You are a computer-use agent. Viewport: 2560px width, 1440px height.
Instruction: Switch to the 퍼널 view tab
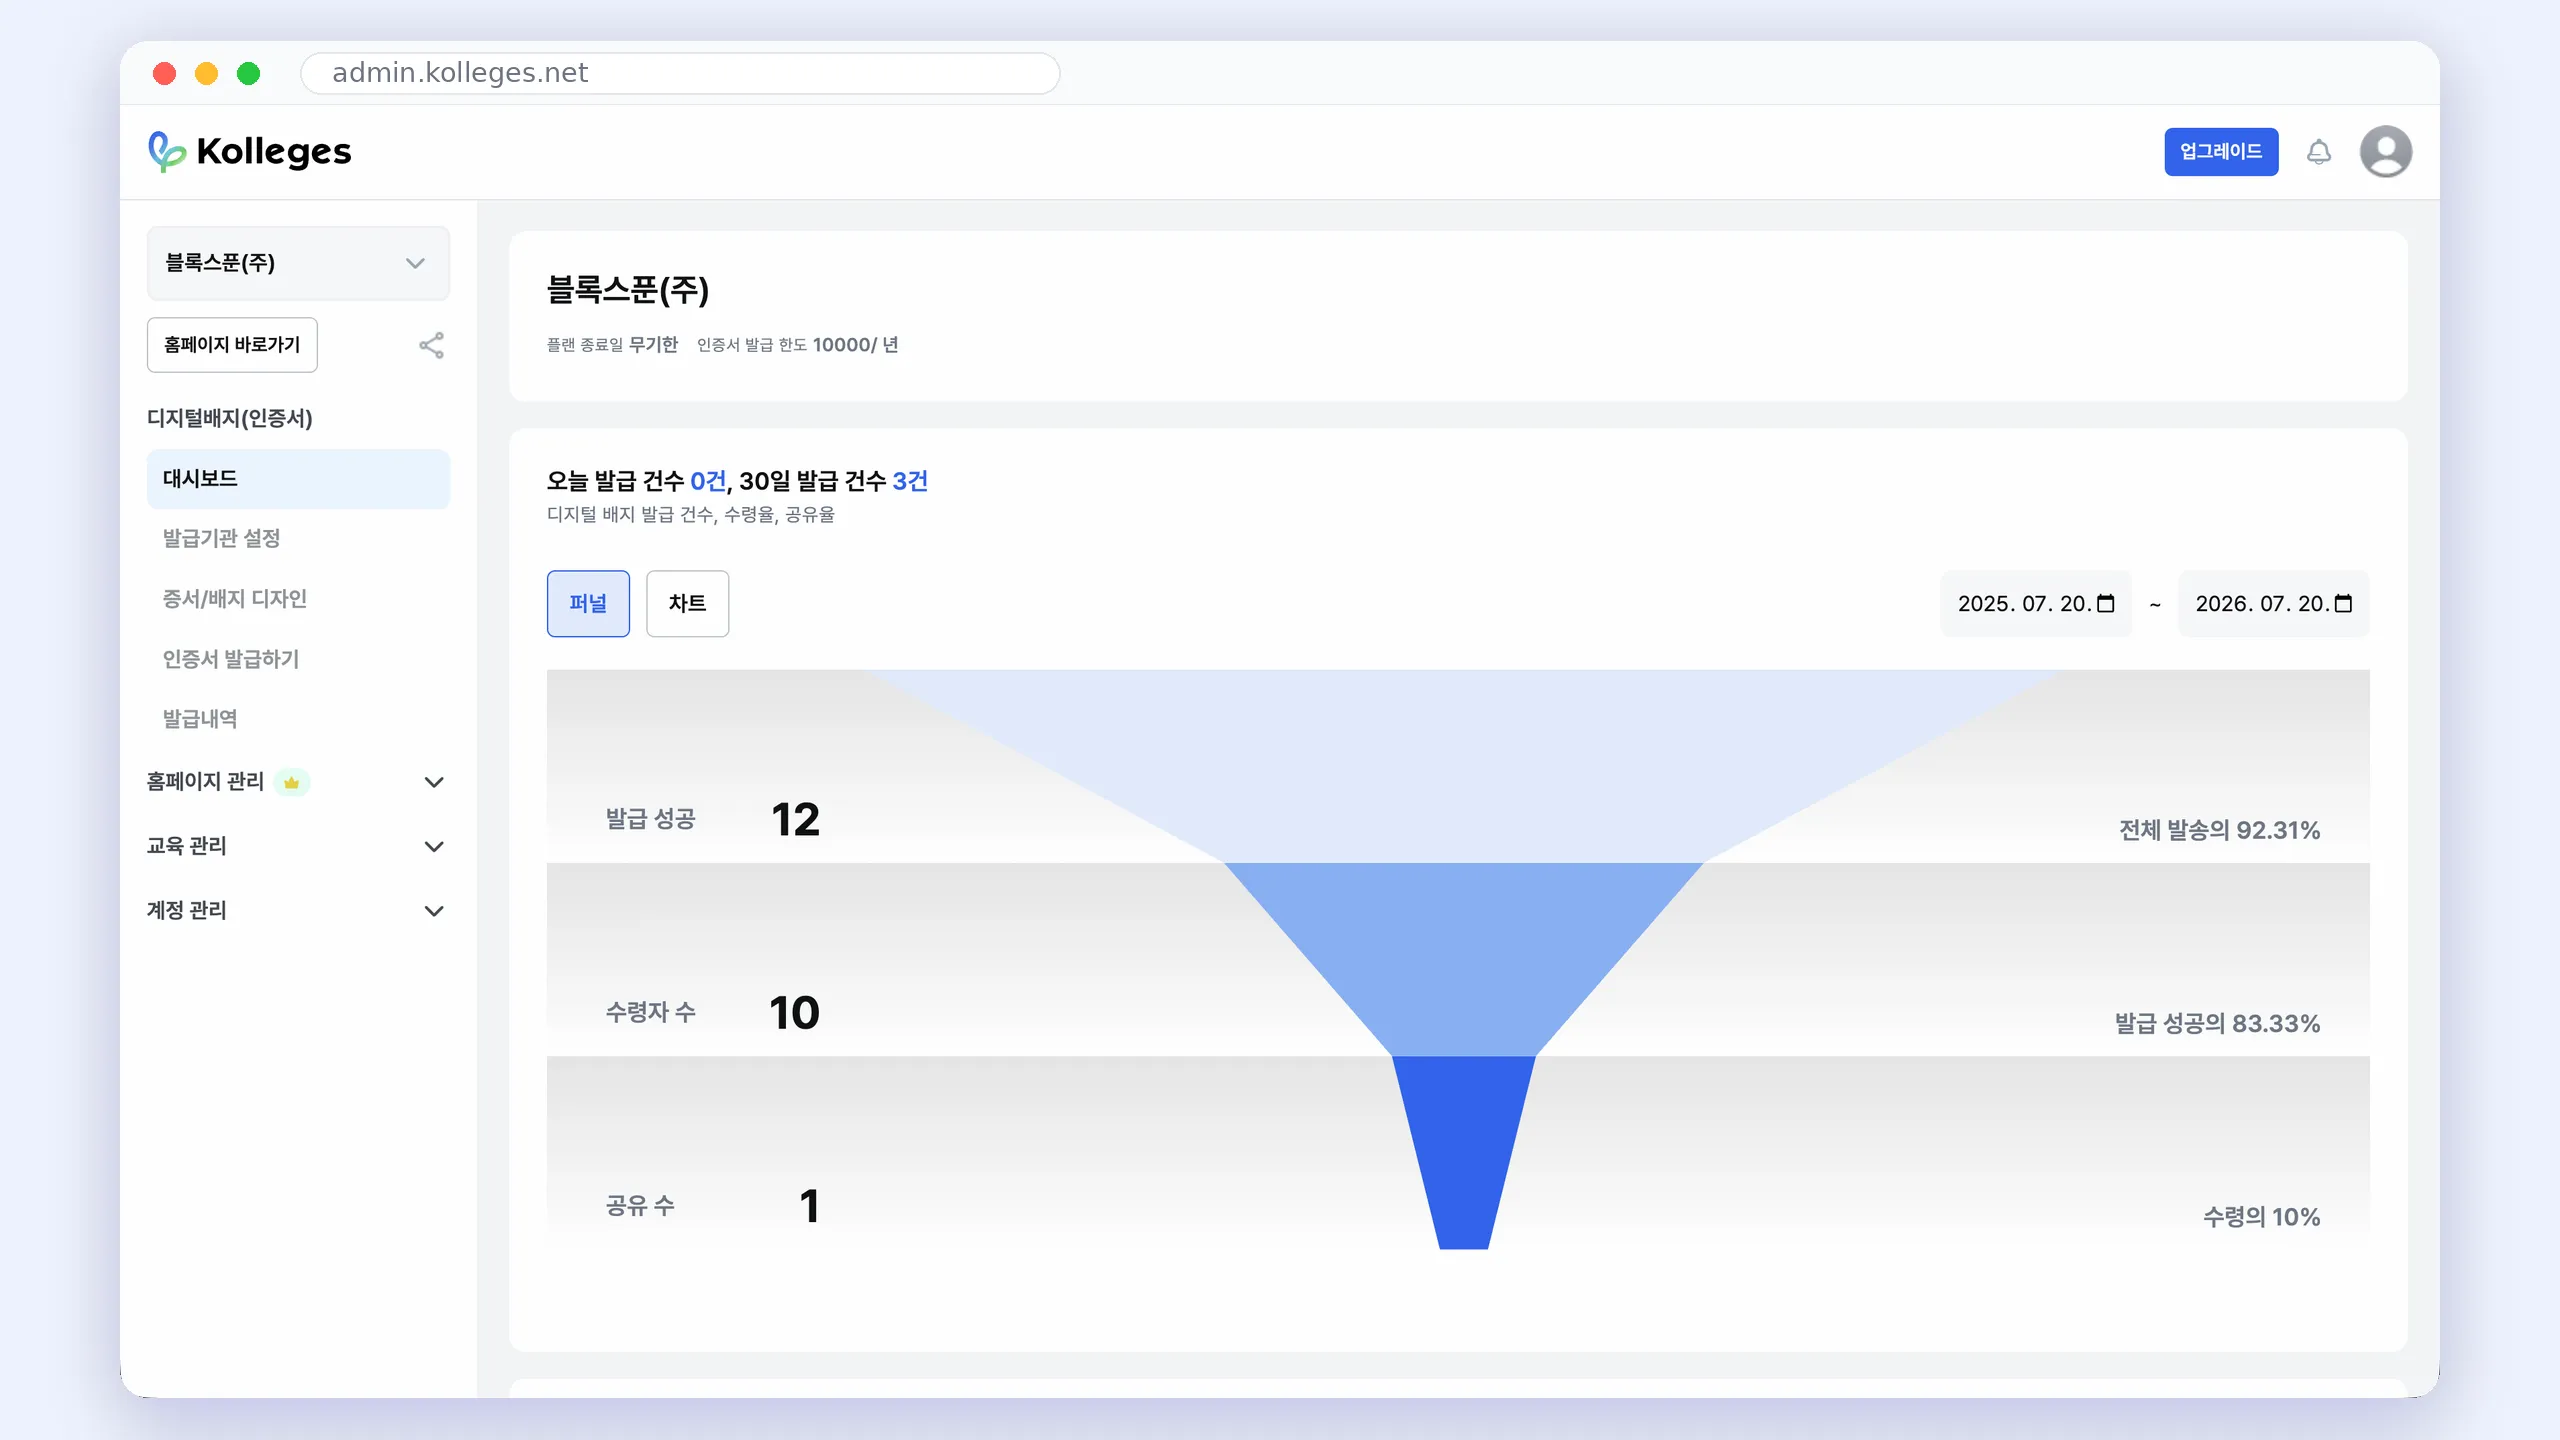click(x=588, y=603)
